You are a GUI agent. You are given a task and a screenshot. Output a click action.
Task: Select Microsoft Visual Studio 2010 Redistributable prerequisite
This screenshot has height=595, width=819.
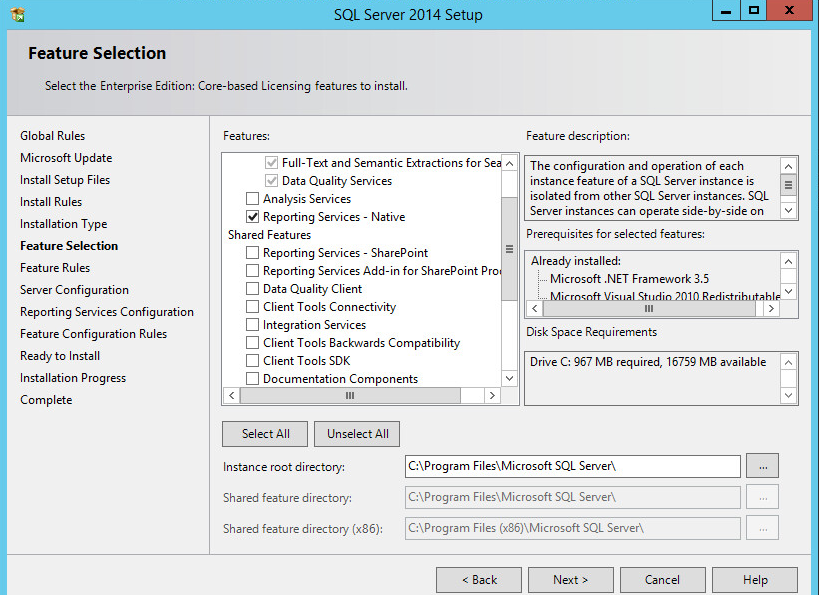pos(665,296)
